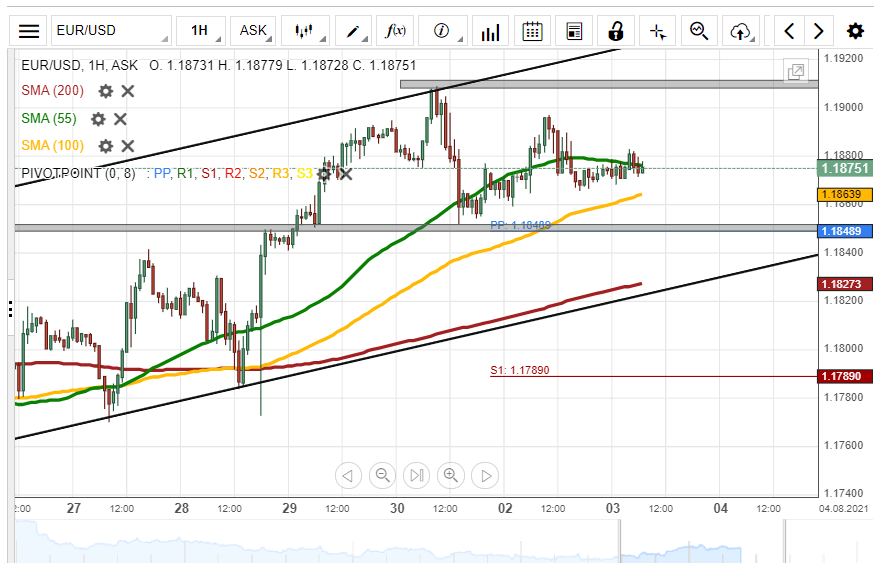The image size is (881, 570).
Task: Remove the PIVOTPOINT indicator
Action: point(346,174)
